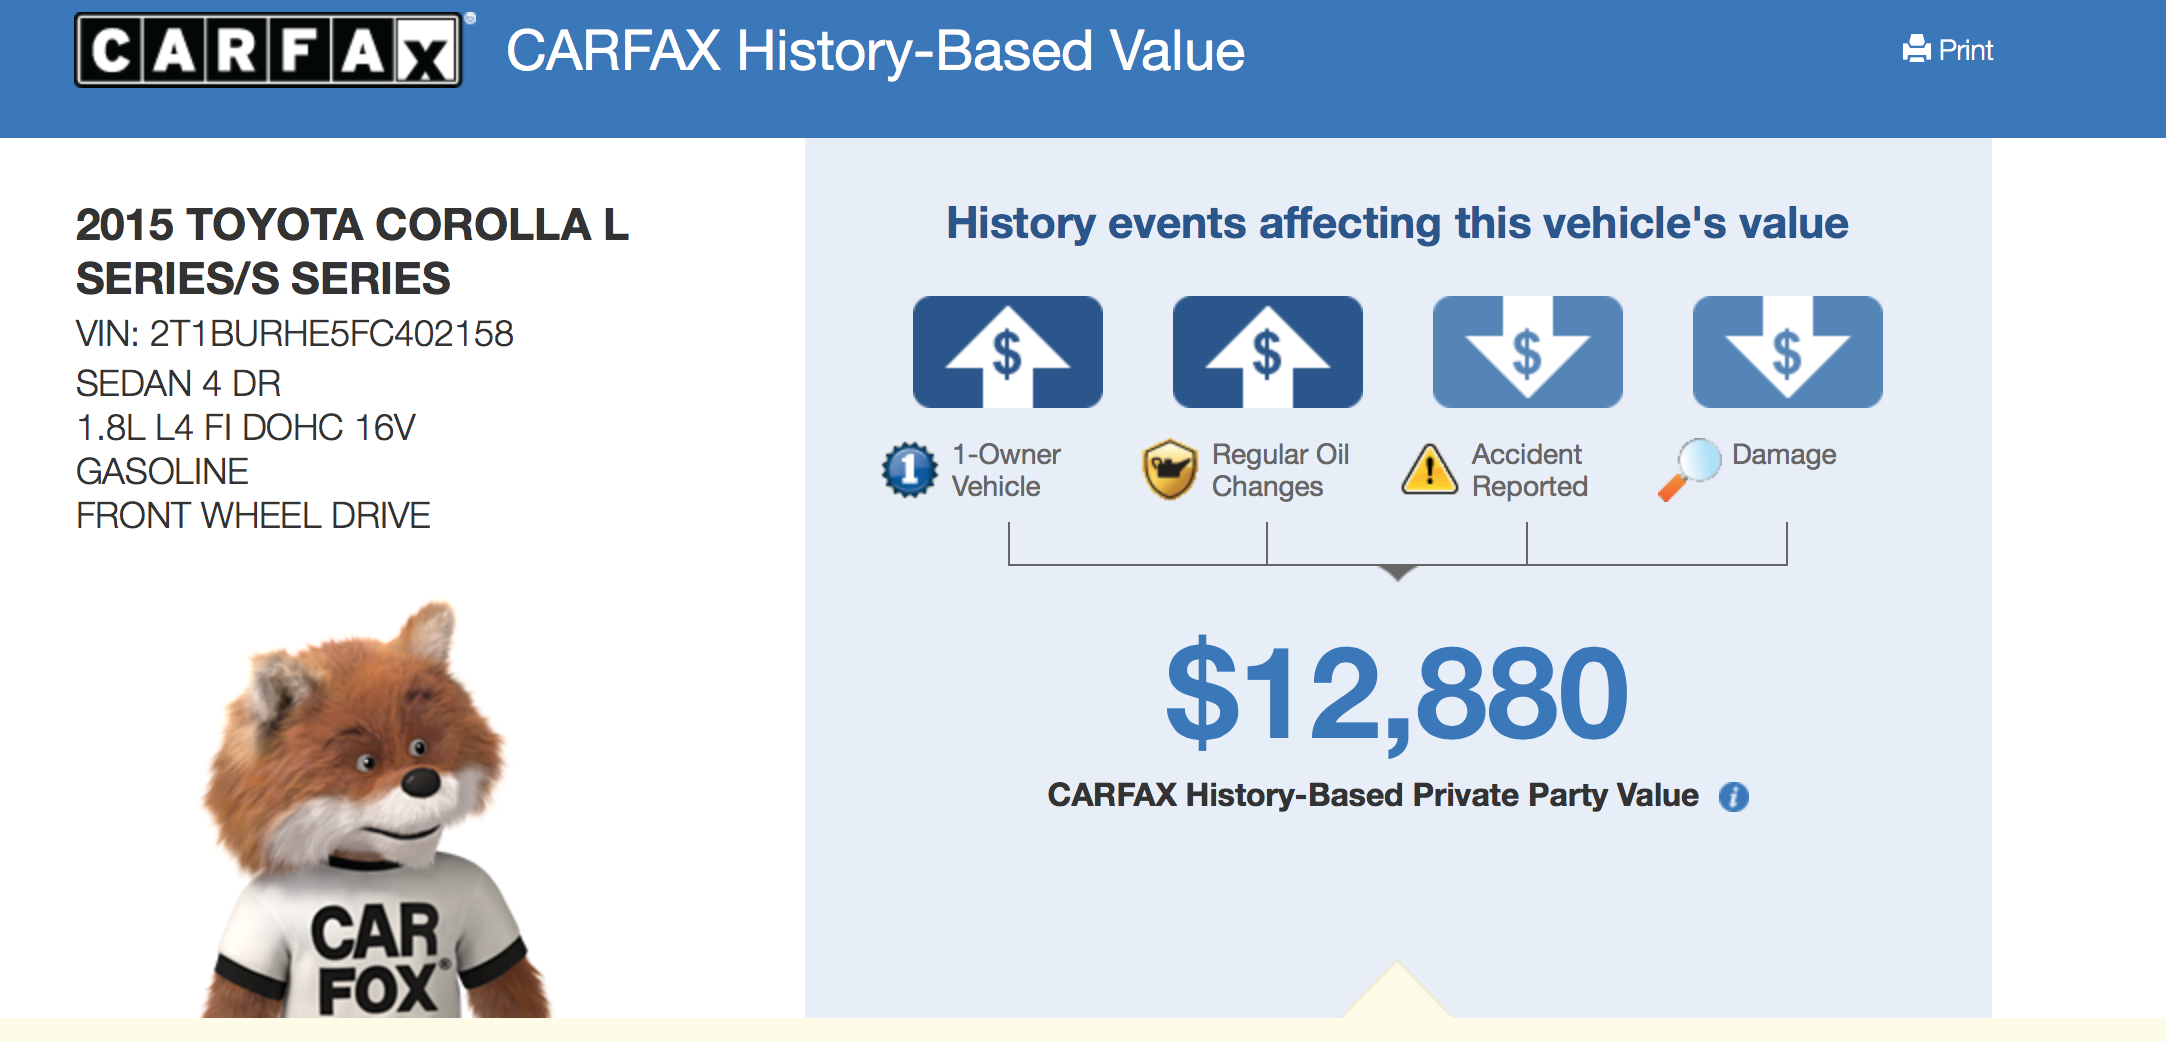This screenshot has height=1042, width=2166.
Task: Click the blue 1-Owner badge icon
Action: pos(910,470)
